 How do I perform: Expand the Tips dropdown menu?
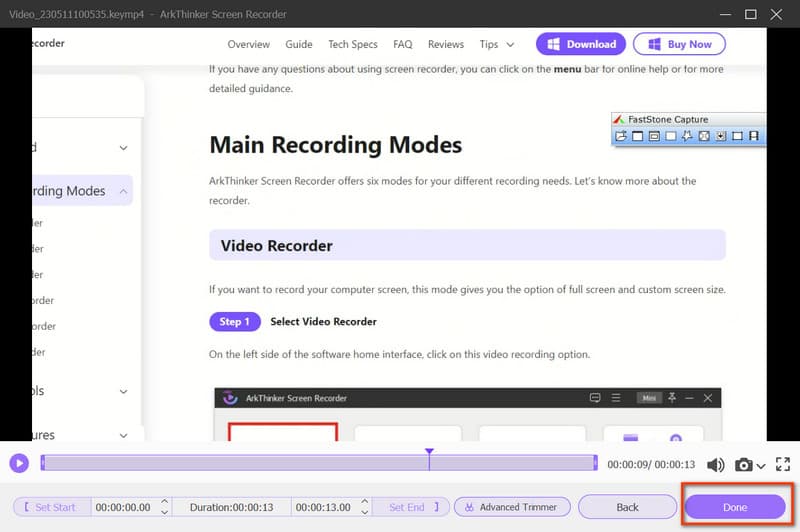coord(496,44)
